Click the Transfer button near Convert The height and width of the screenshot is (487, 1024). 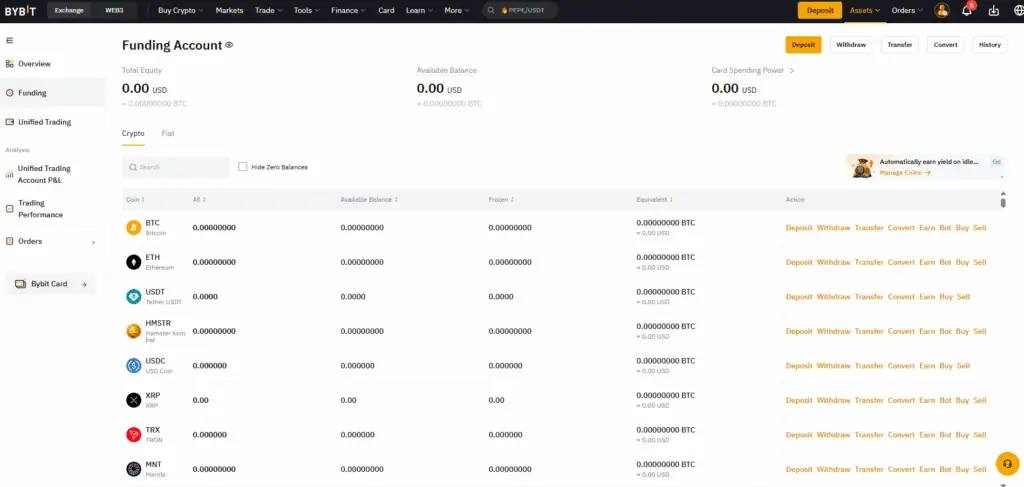tap(900, 45)
